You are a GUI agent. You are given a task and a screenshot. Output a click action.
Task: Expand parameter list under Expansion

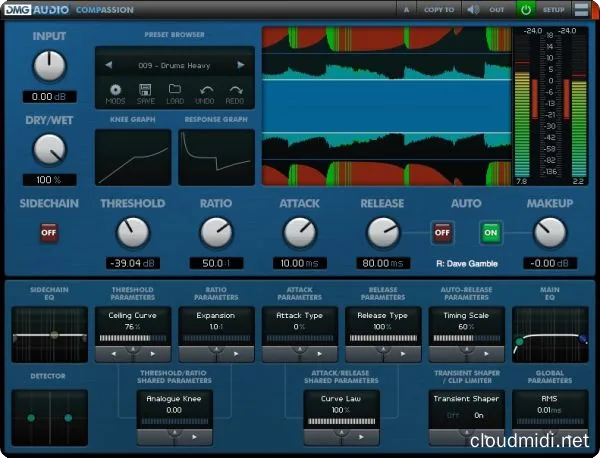coord(216,350)
